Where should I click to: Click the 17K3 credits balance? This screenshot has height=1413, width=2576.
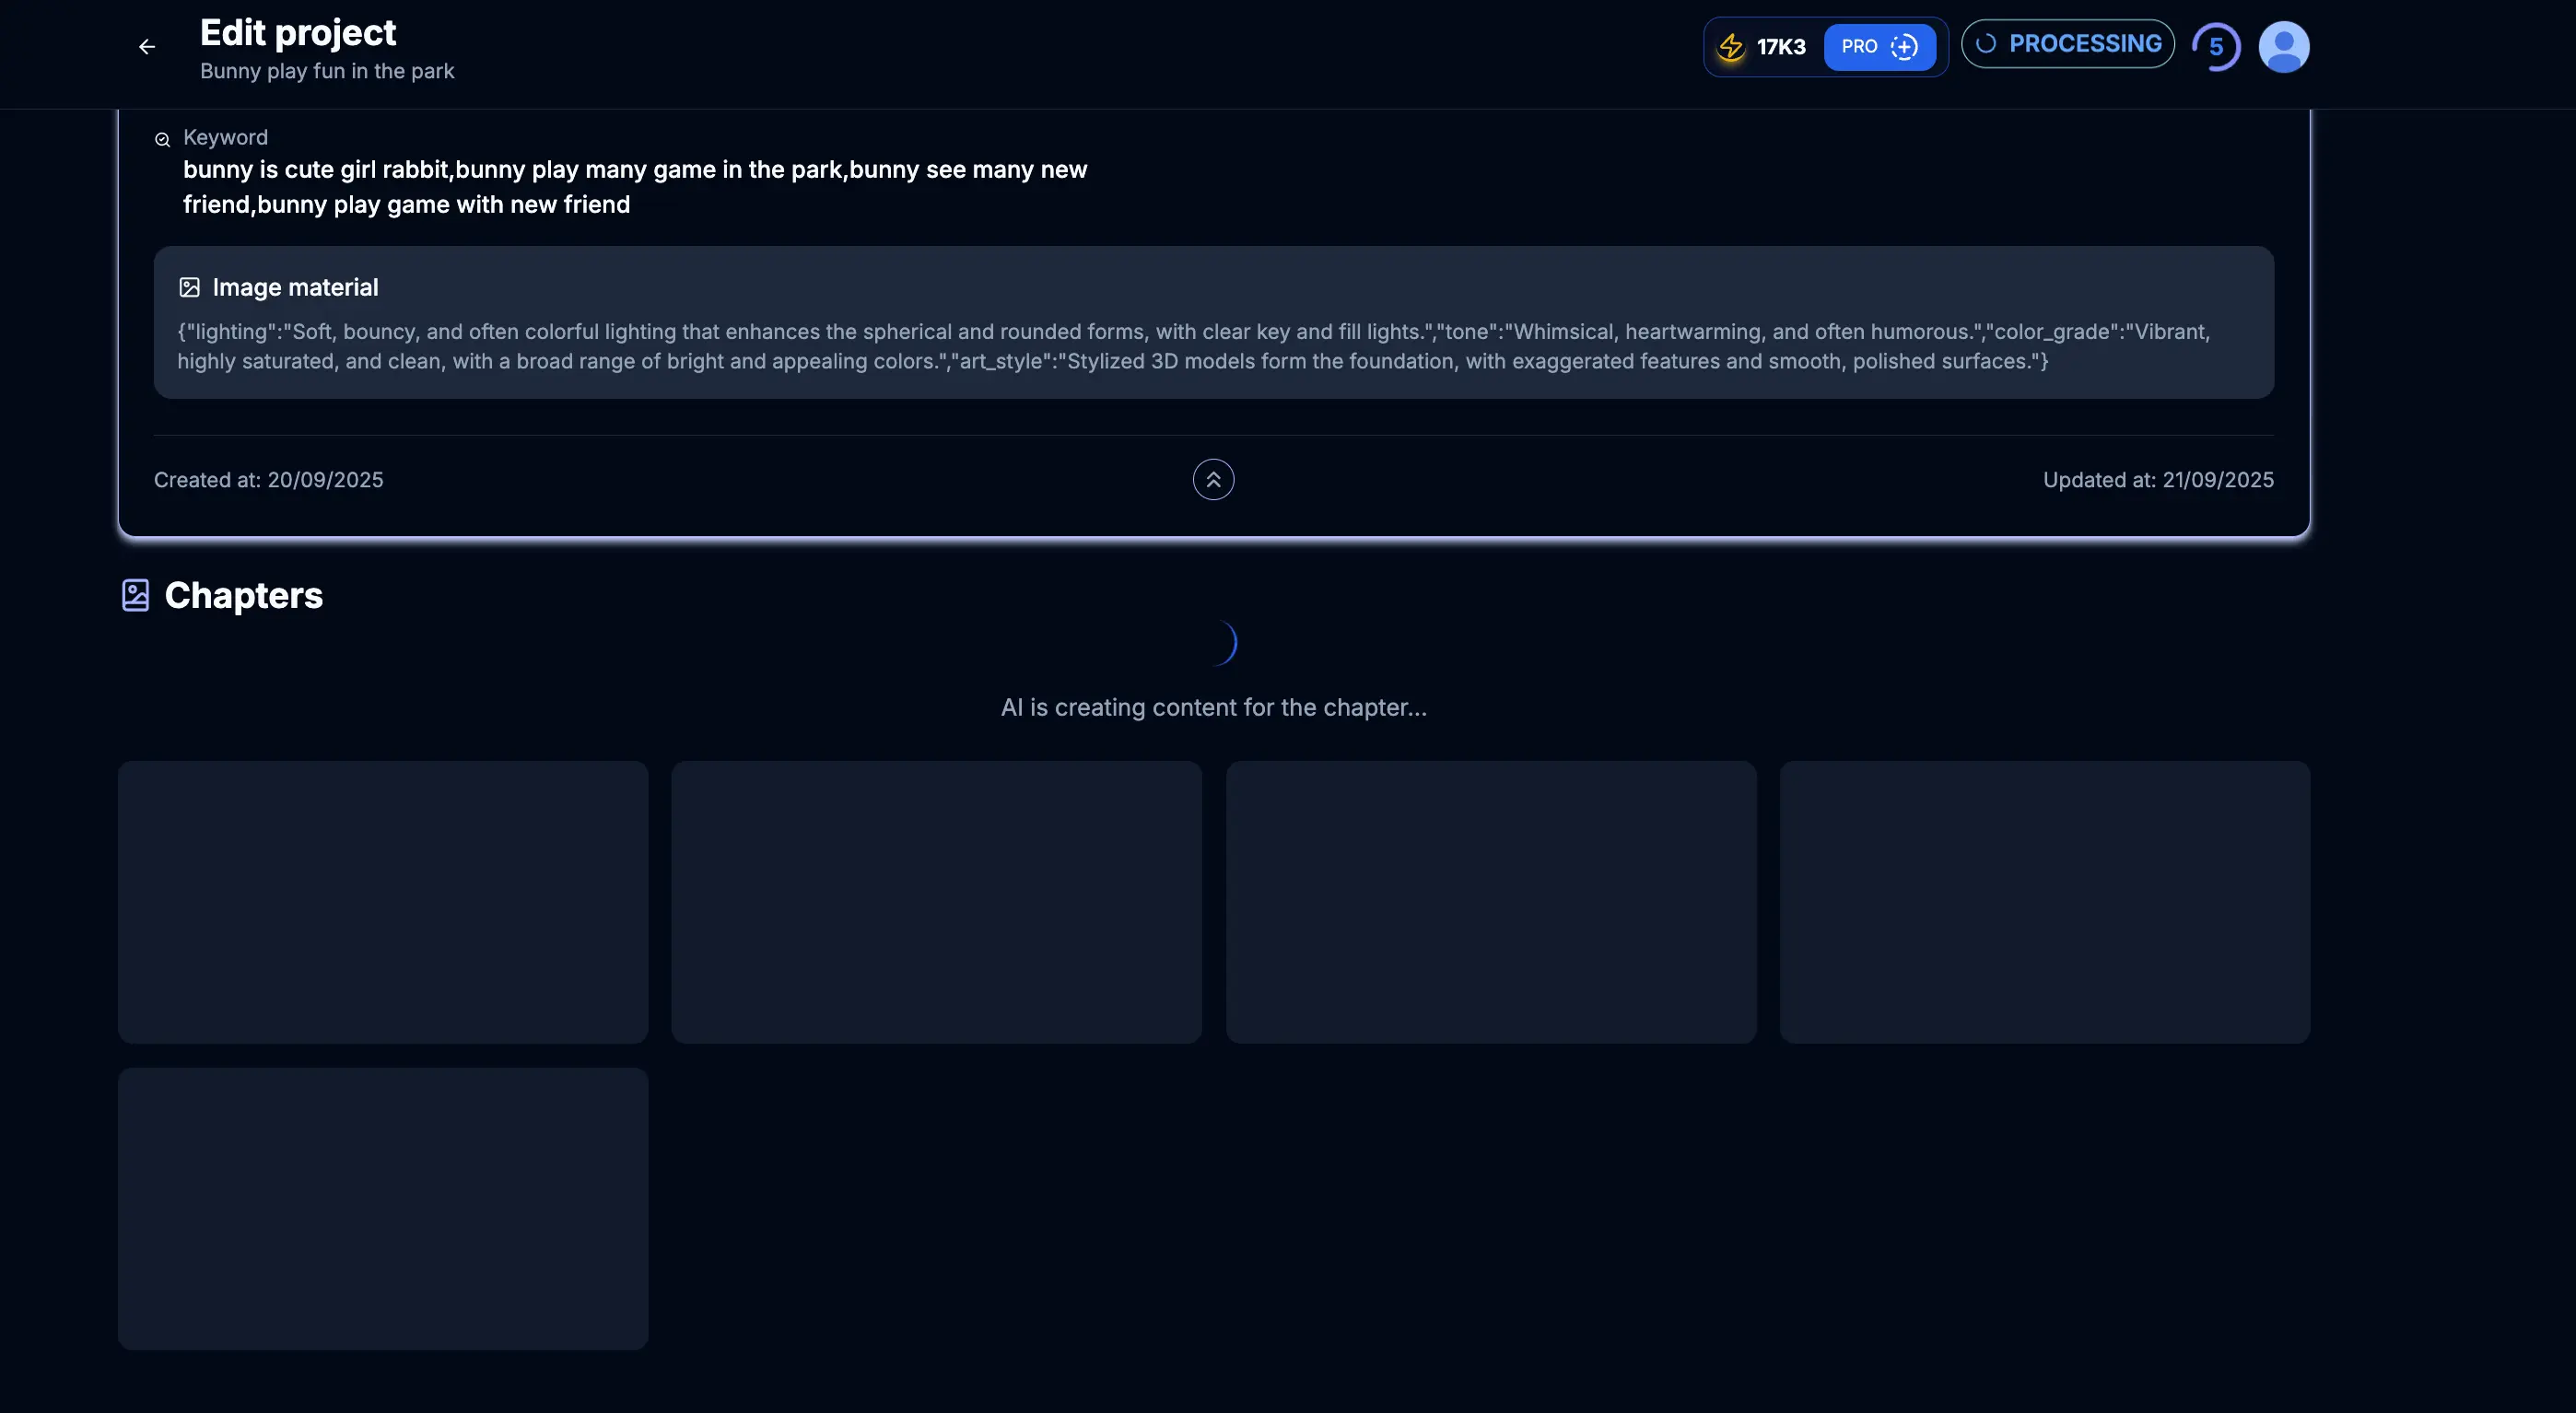point(1781,47)
